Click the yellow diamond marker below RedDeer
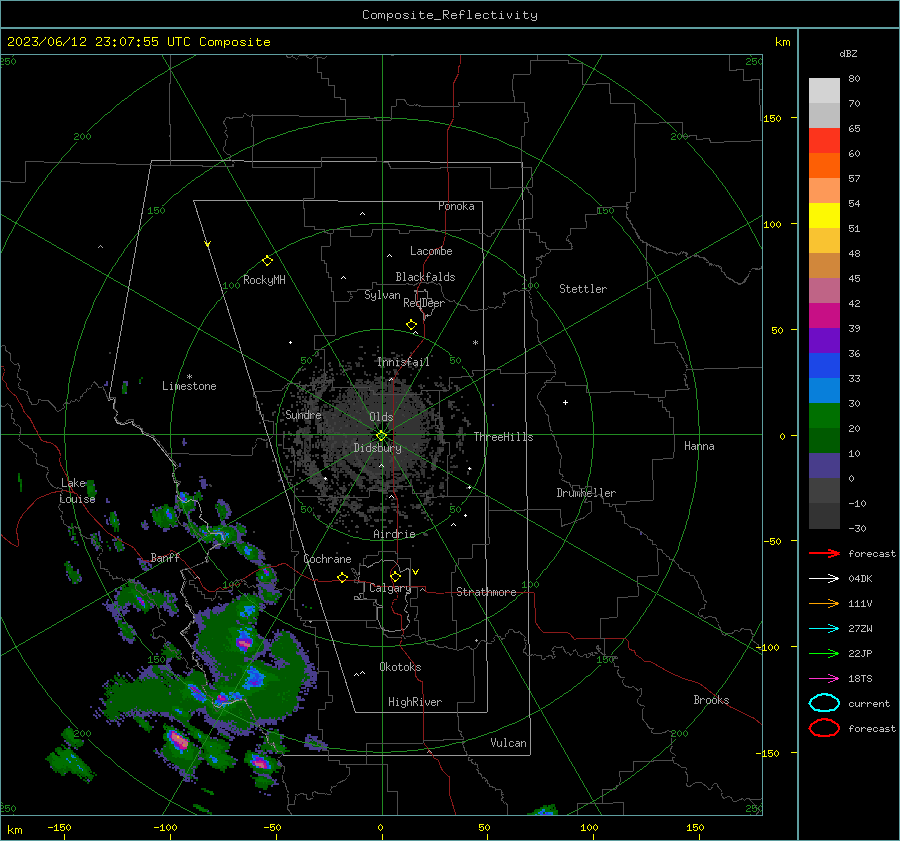The height and width of the screenshot is (841, 900). coord(411,325)
